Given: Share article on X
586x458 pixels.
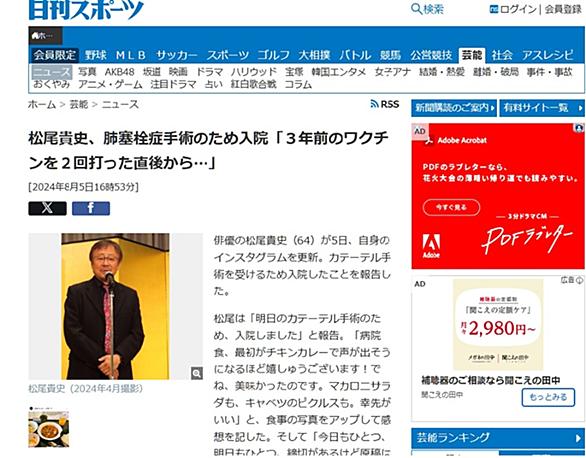Looking at the screenshot, I should coord(47,208).
